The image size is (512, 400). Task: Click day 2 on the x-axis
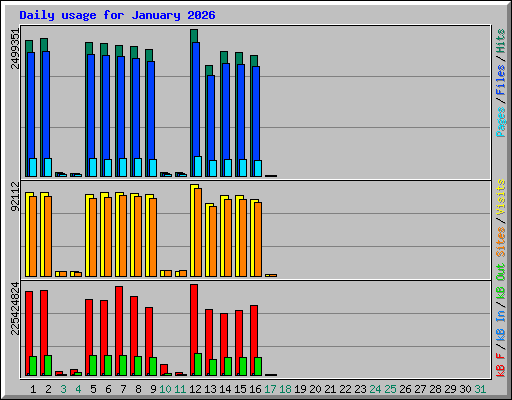click(48, 389)
